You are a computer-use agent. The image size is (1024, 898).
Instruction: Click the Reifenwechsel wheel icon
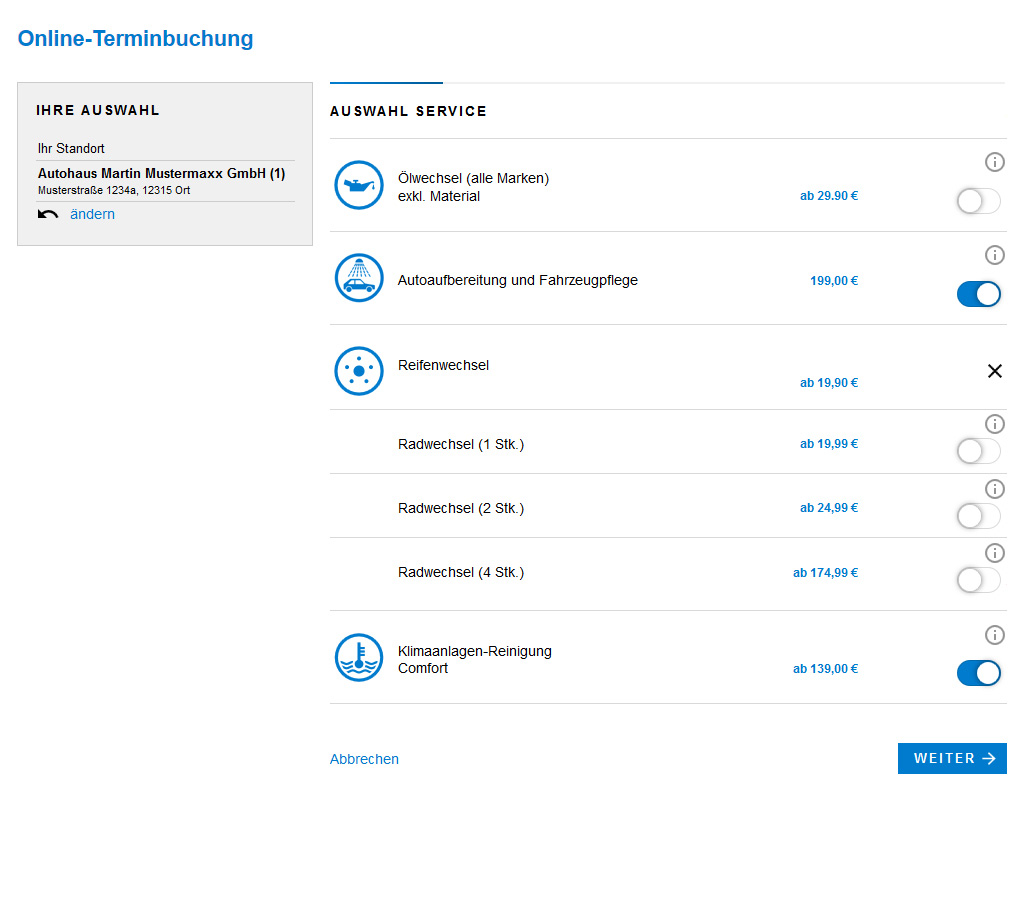[359, 371]
